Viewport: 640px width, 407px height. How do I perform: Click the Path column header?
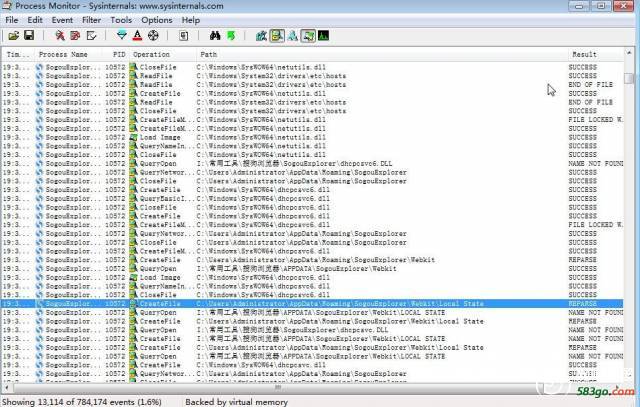pos(382,54)
